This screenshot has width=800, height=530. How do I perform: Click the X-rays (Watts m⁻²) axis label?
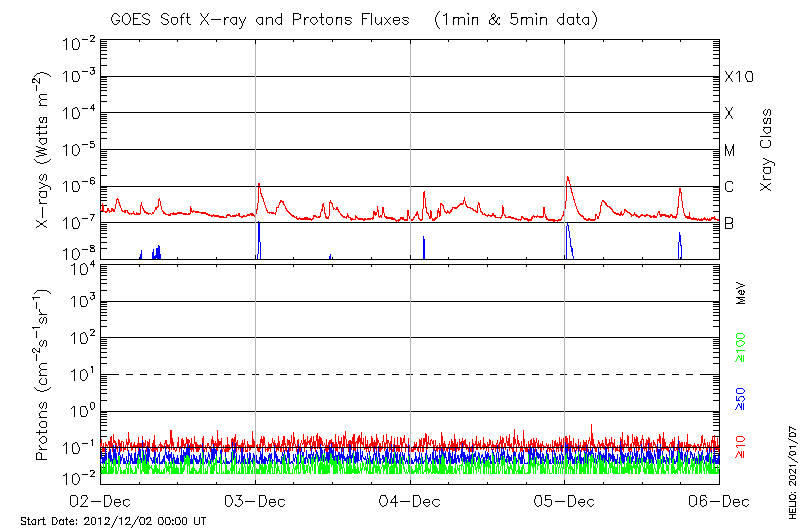[43, 150]
